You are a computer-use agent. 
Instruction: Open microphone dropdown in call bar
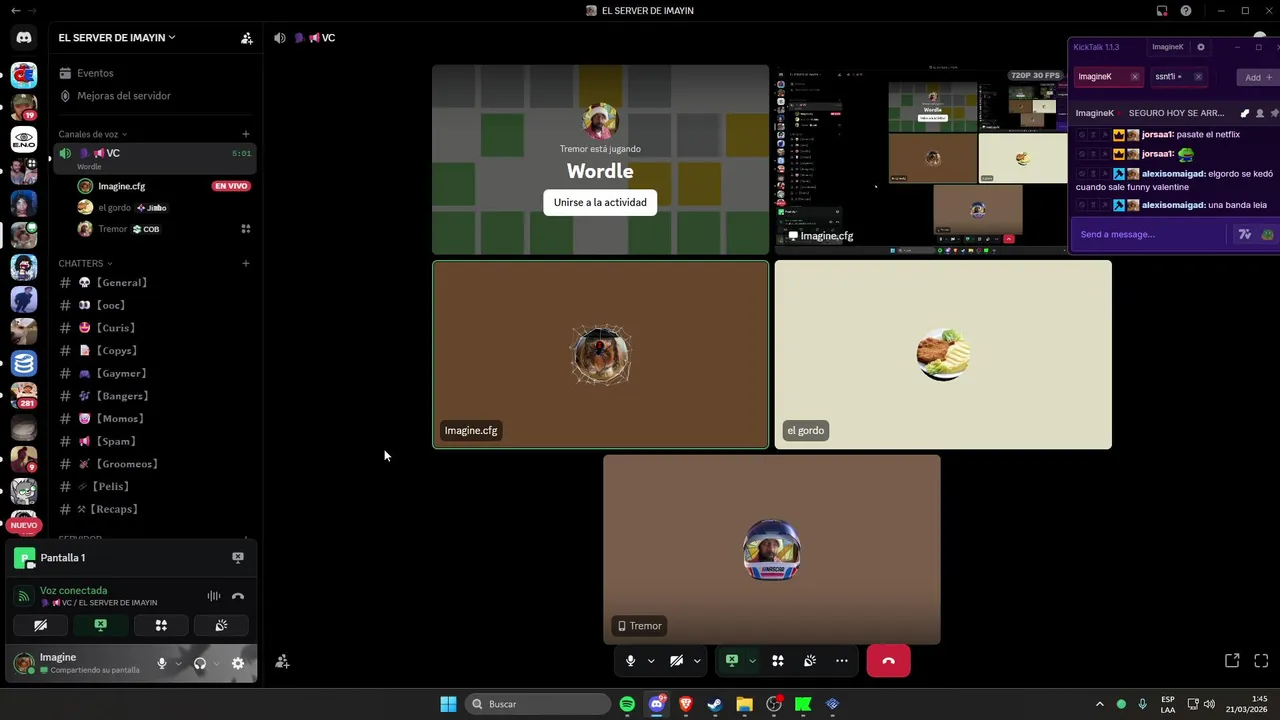651,661
